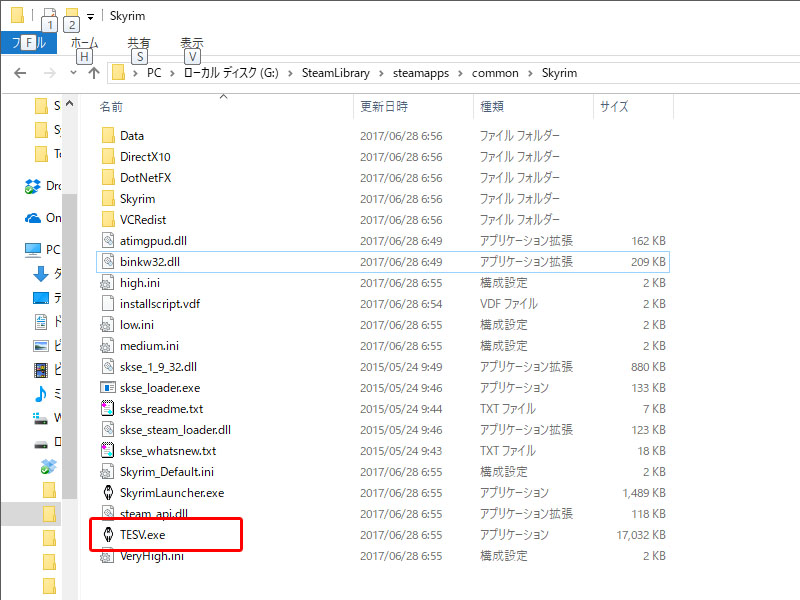The height and width of the screenshot is (600, 800).
Task: Click the Windows drive icon in sidebar
Action: 41,418
